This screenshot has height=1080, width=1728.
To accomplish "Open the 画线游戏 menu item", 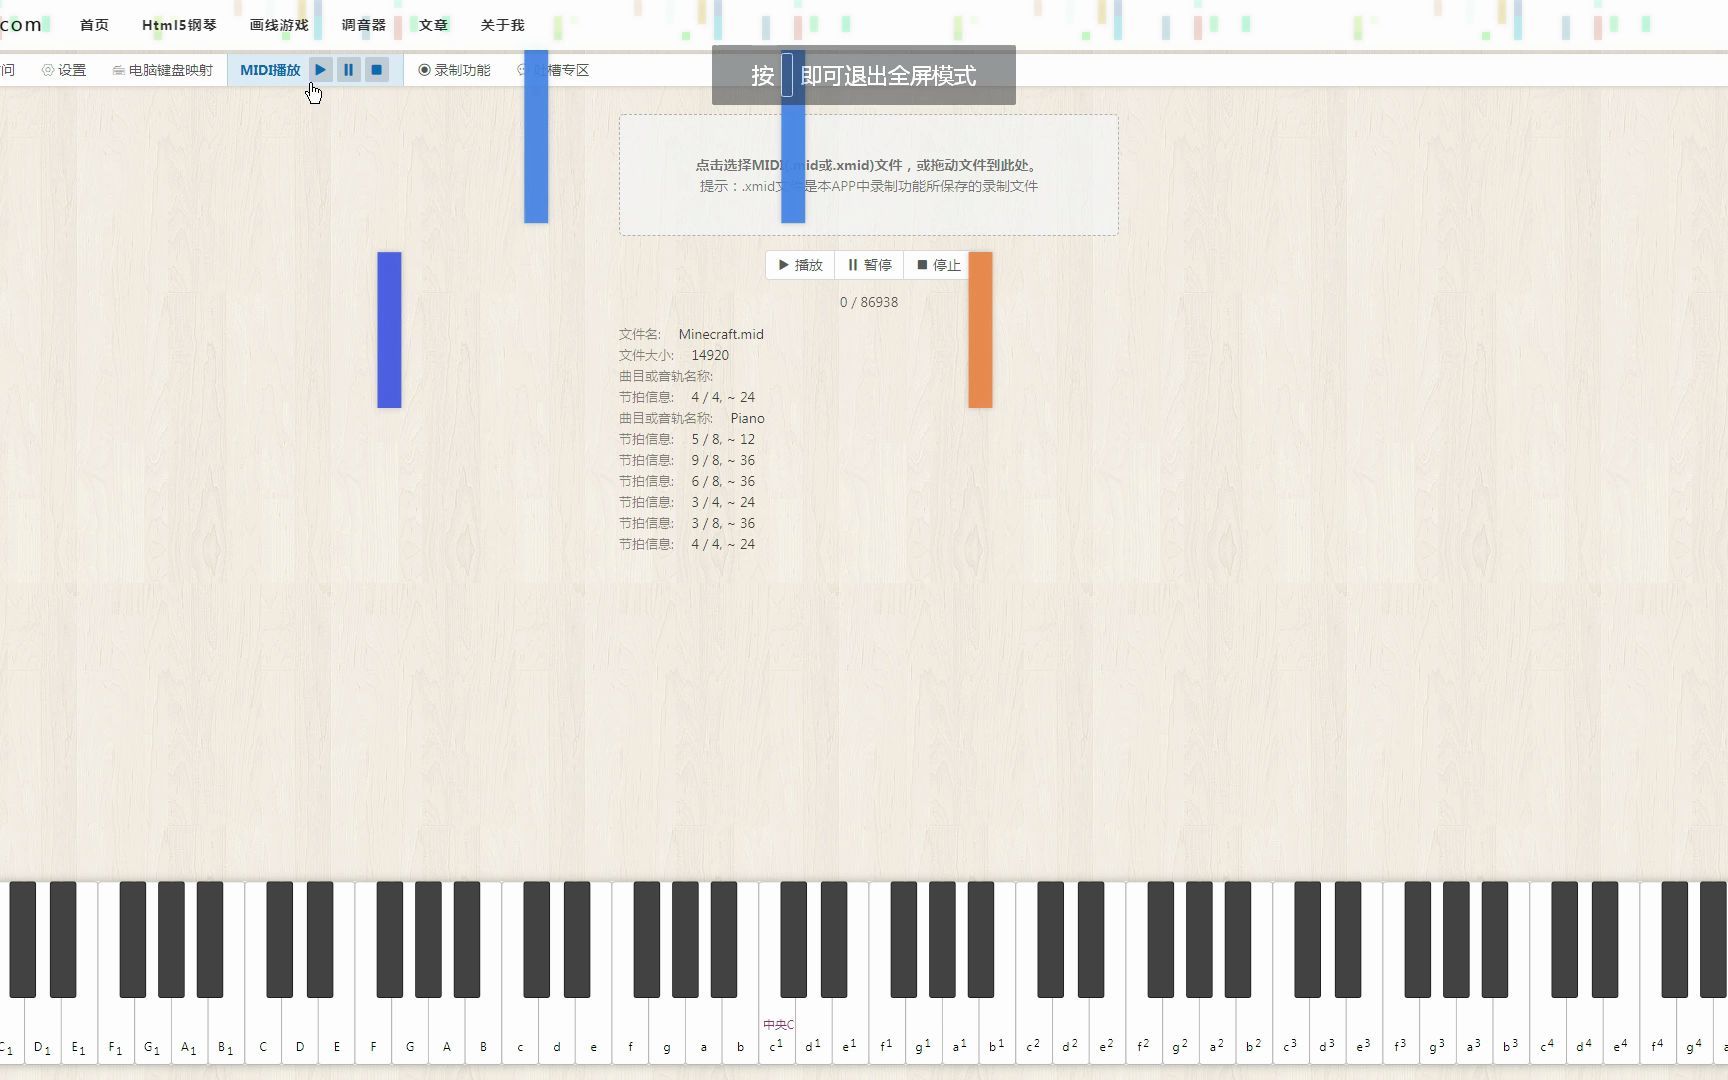I will pyautogui.click(x=279, y=25).
